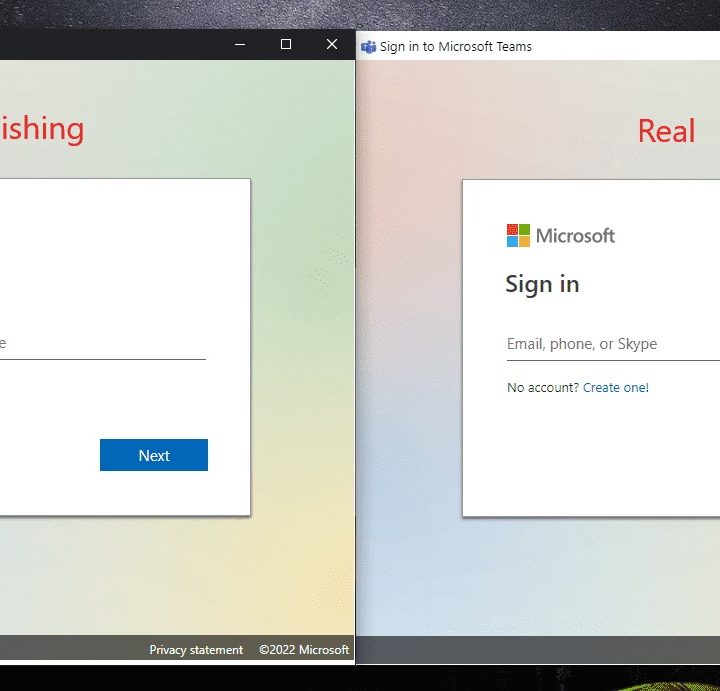
Task: Close the phishing window
Action: pyautogui.click(x=332, y=44)
